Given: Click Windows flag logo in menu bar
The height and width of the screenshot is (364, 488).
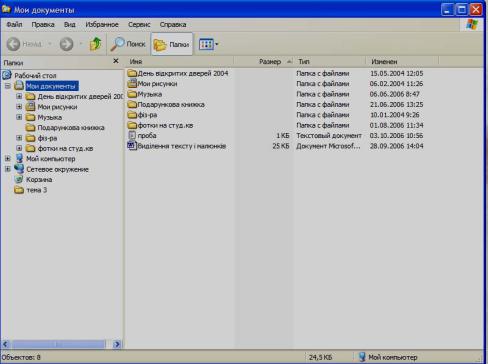Looking at the screenshot, I should pyautogui.click(x=472, y=24).
